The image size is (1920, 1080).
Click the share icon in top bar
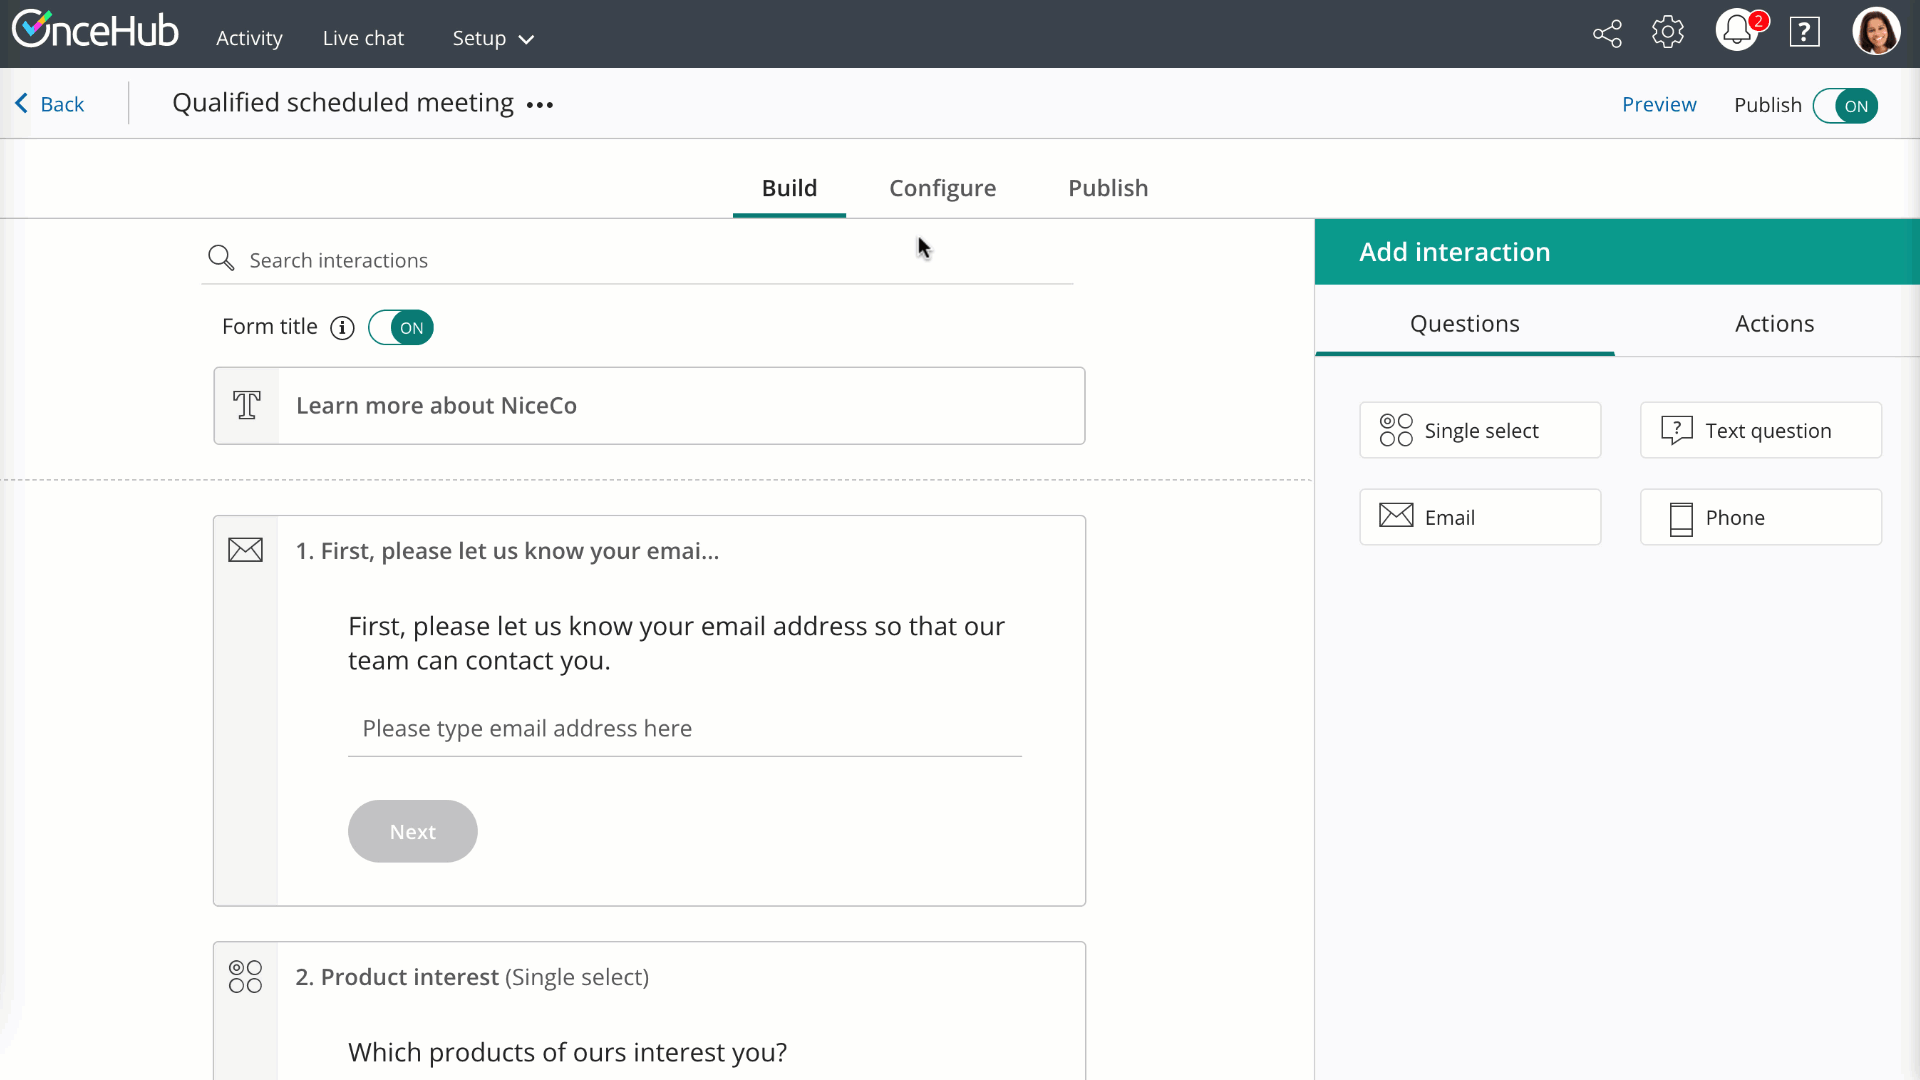1607,34
